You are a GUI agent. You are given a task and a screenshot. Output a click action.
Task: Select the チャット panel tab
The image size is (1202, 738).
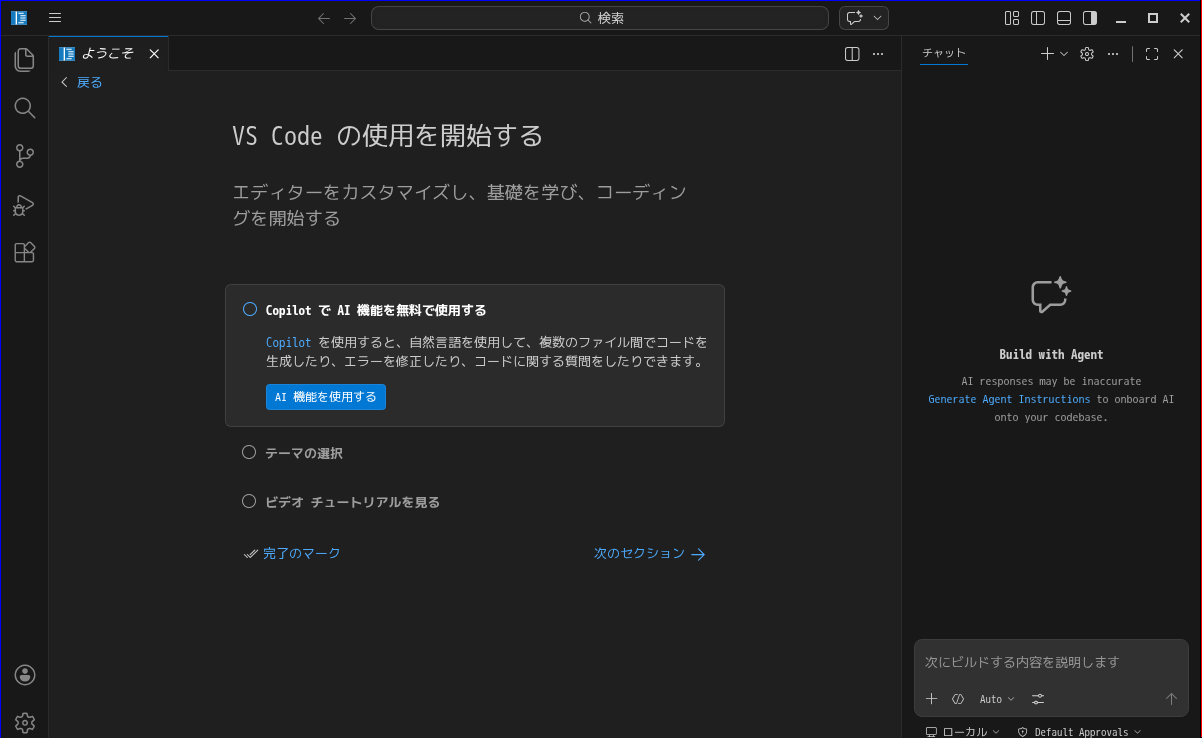944,53
